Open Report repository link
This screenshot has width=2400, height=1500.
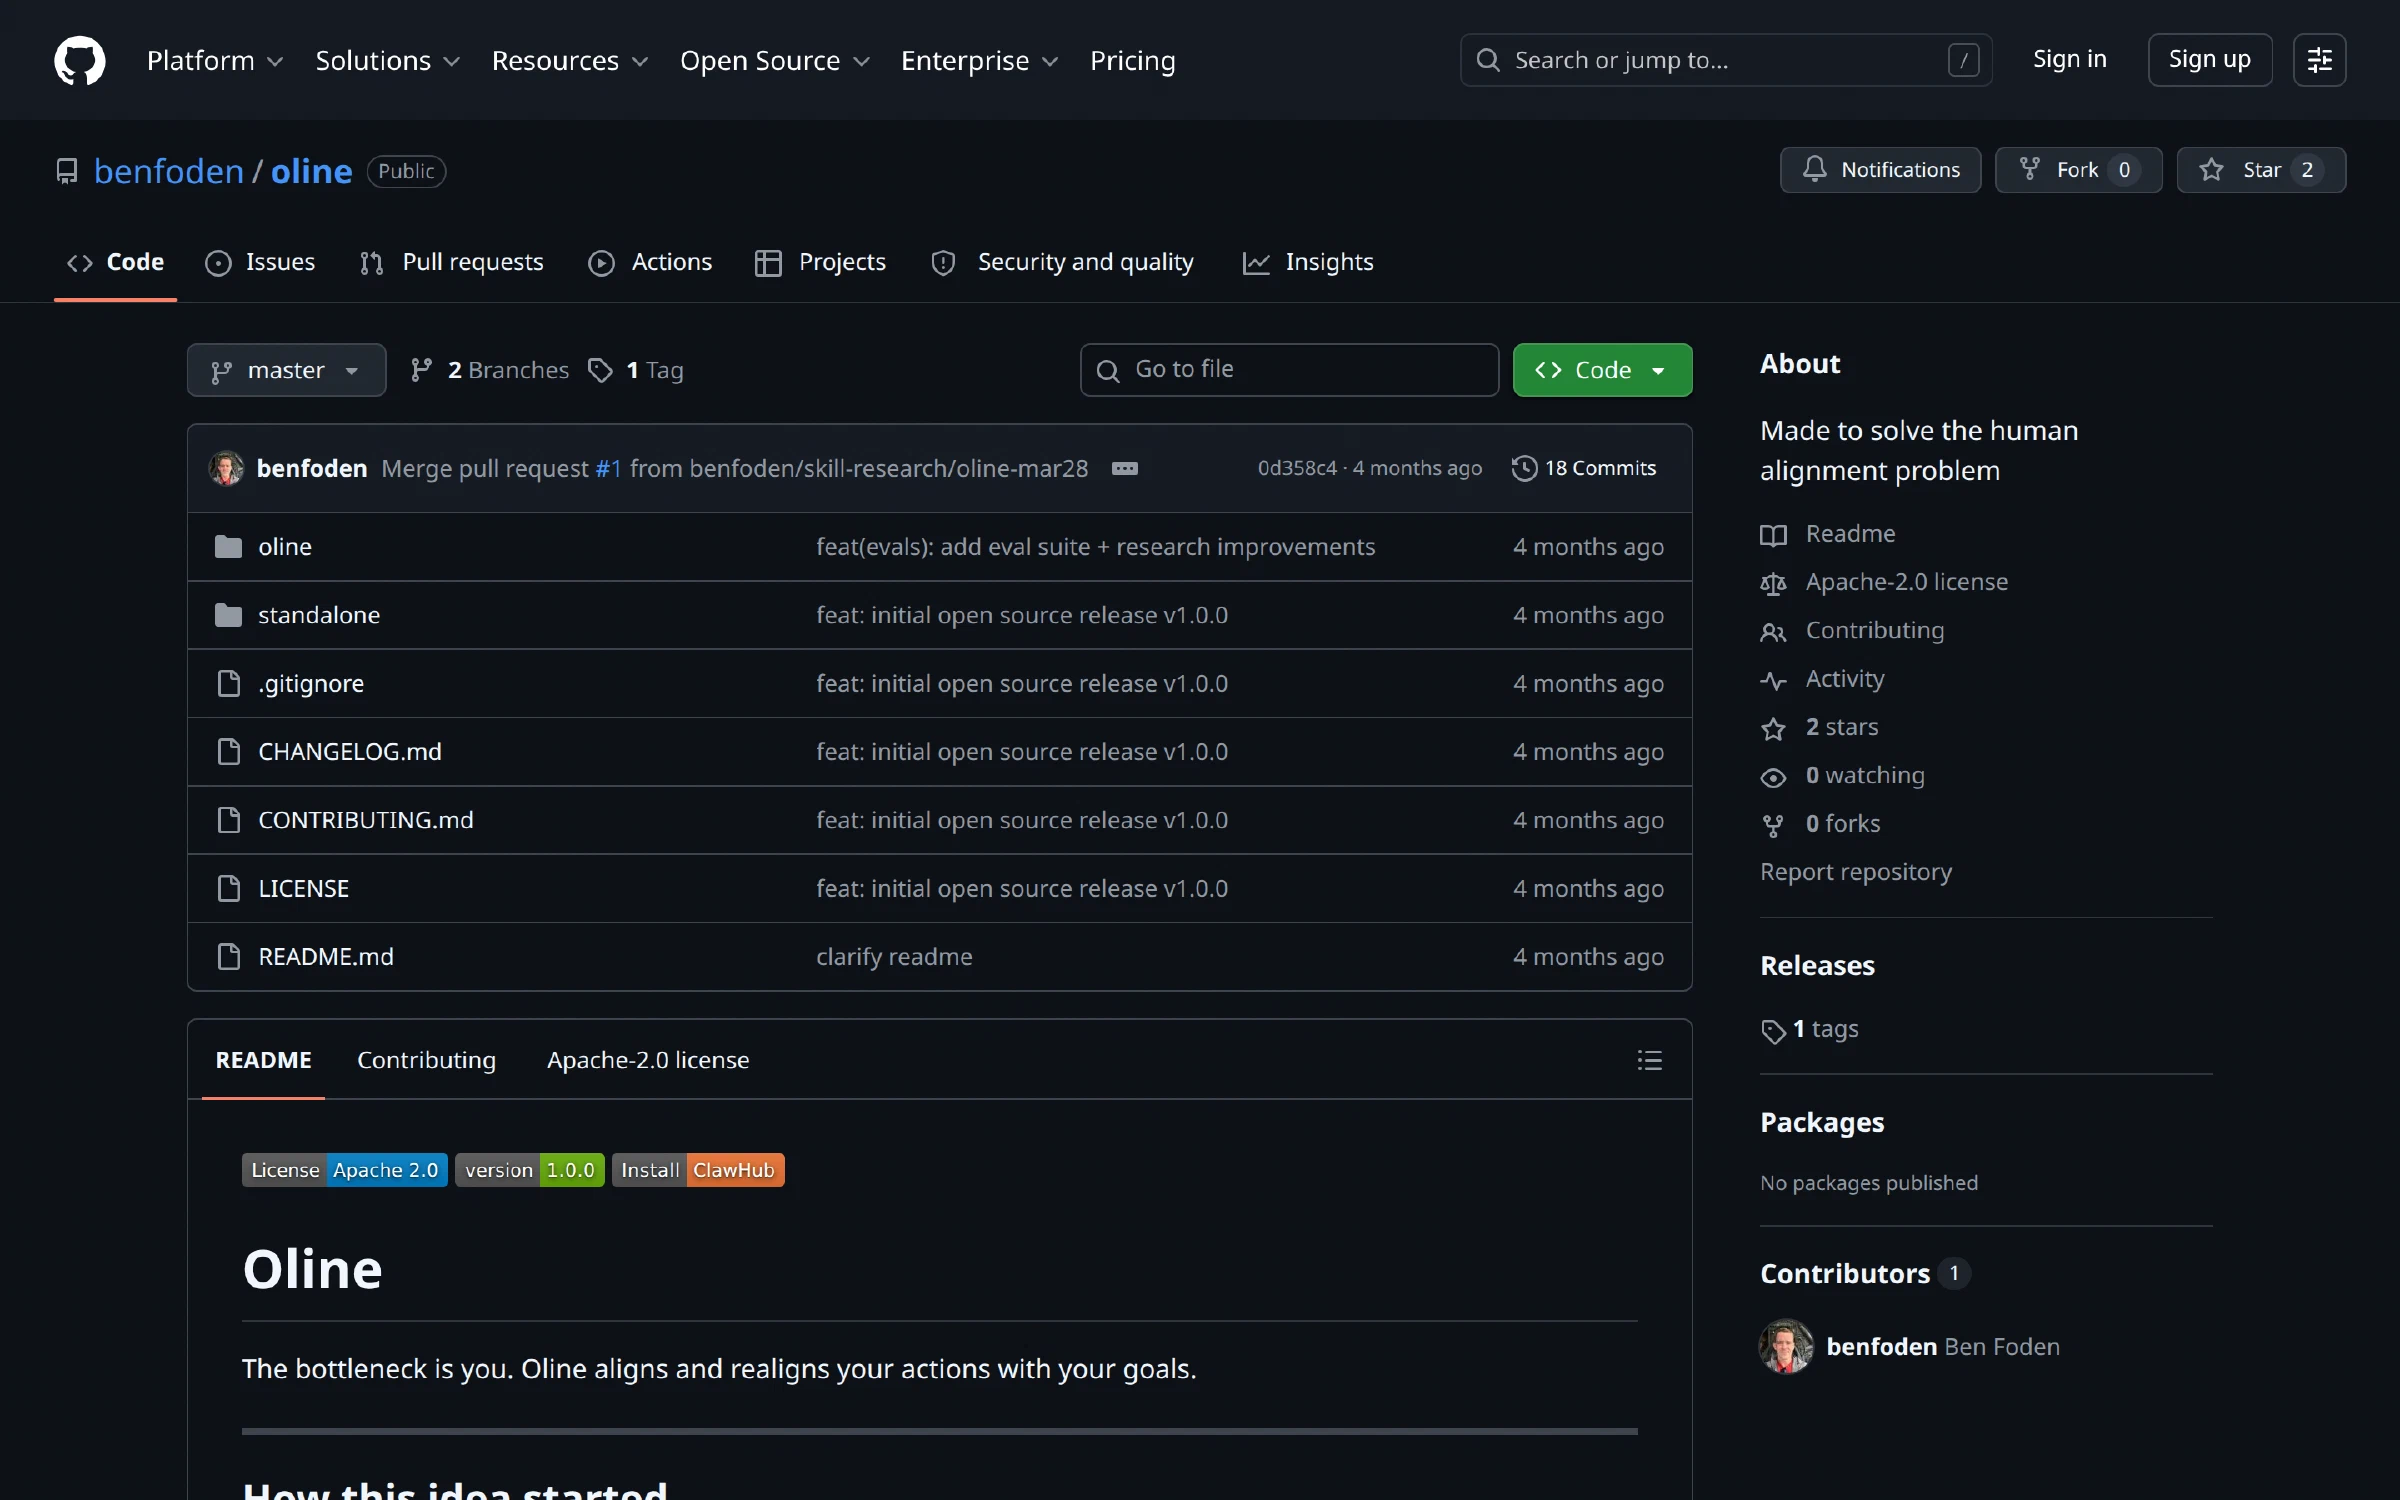[x=1856, y=872]
